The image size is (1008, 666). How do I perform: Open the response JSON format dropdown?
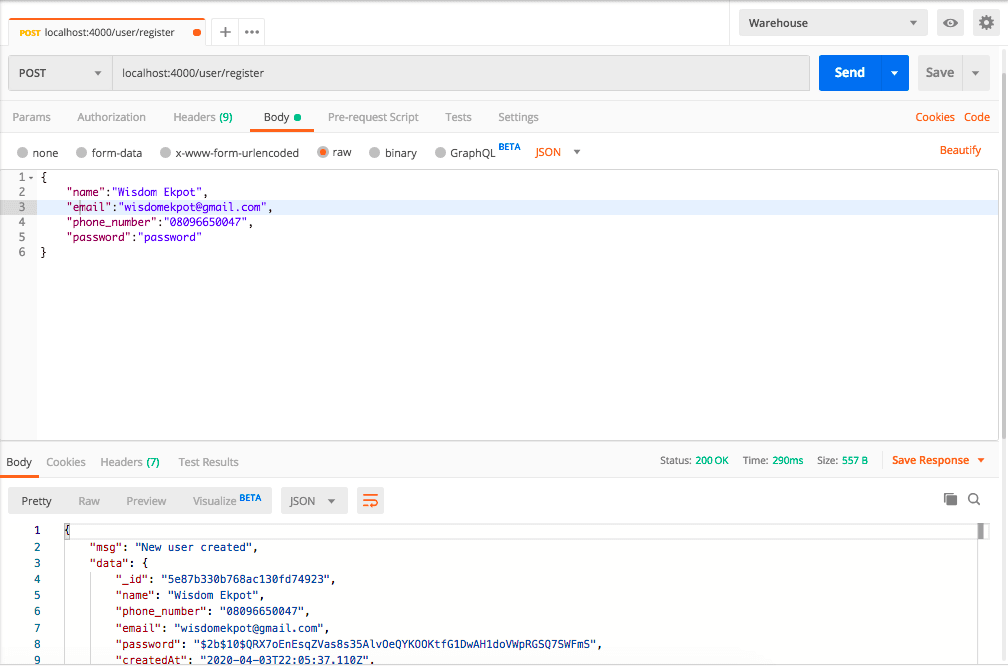pyautogui.click(x=314, y=501)
